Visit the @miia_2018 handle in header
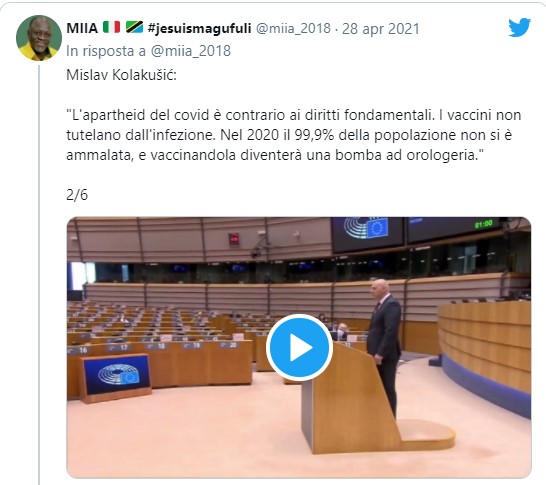 pos(293,29)
